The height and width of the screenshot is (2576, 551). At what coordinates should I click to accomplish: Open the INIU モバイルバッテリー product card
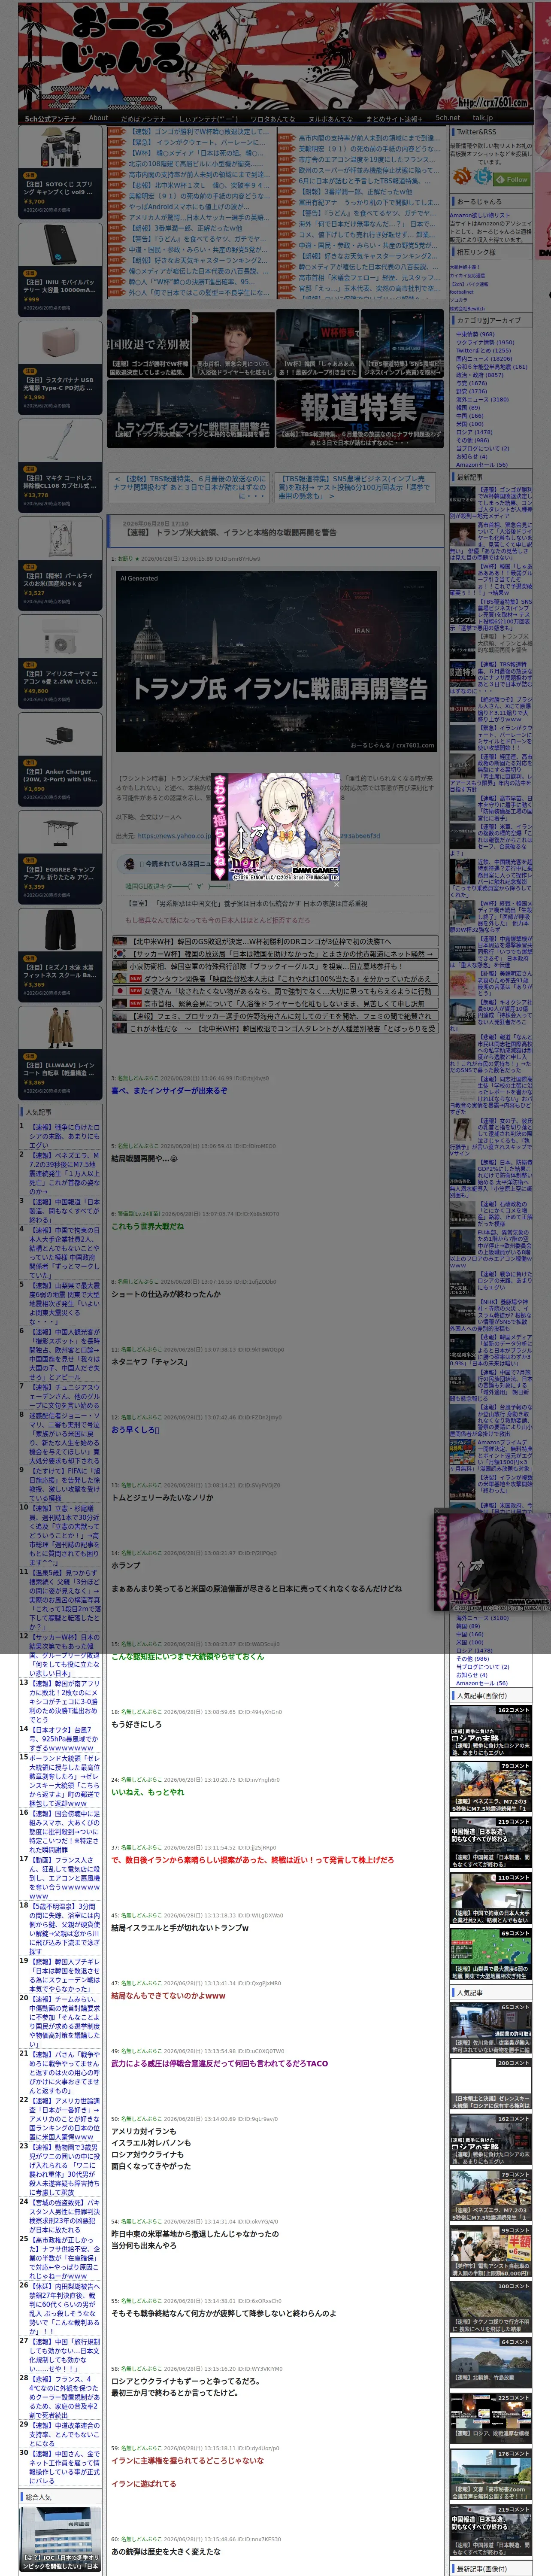click(60, 271)
